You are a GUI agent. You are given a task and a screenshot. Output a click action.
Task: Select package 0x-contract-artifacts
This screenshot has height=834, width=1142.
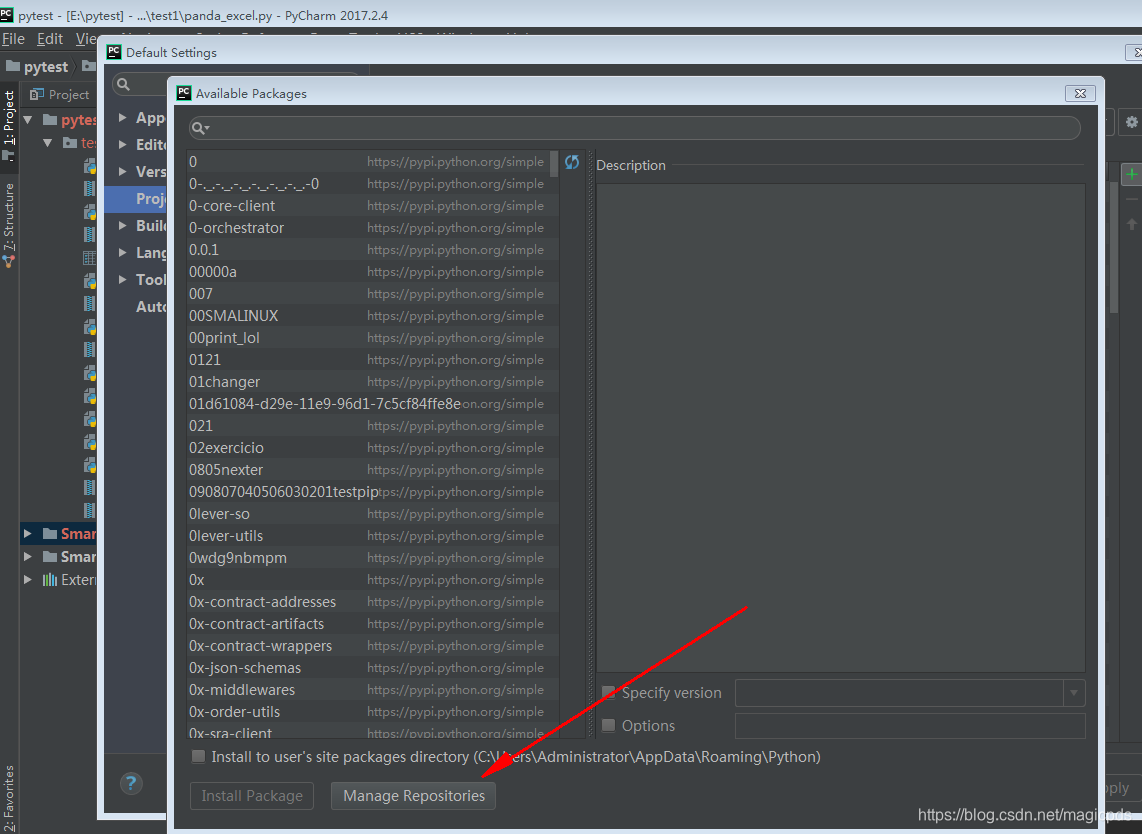point(372,623)
